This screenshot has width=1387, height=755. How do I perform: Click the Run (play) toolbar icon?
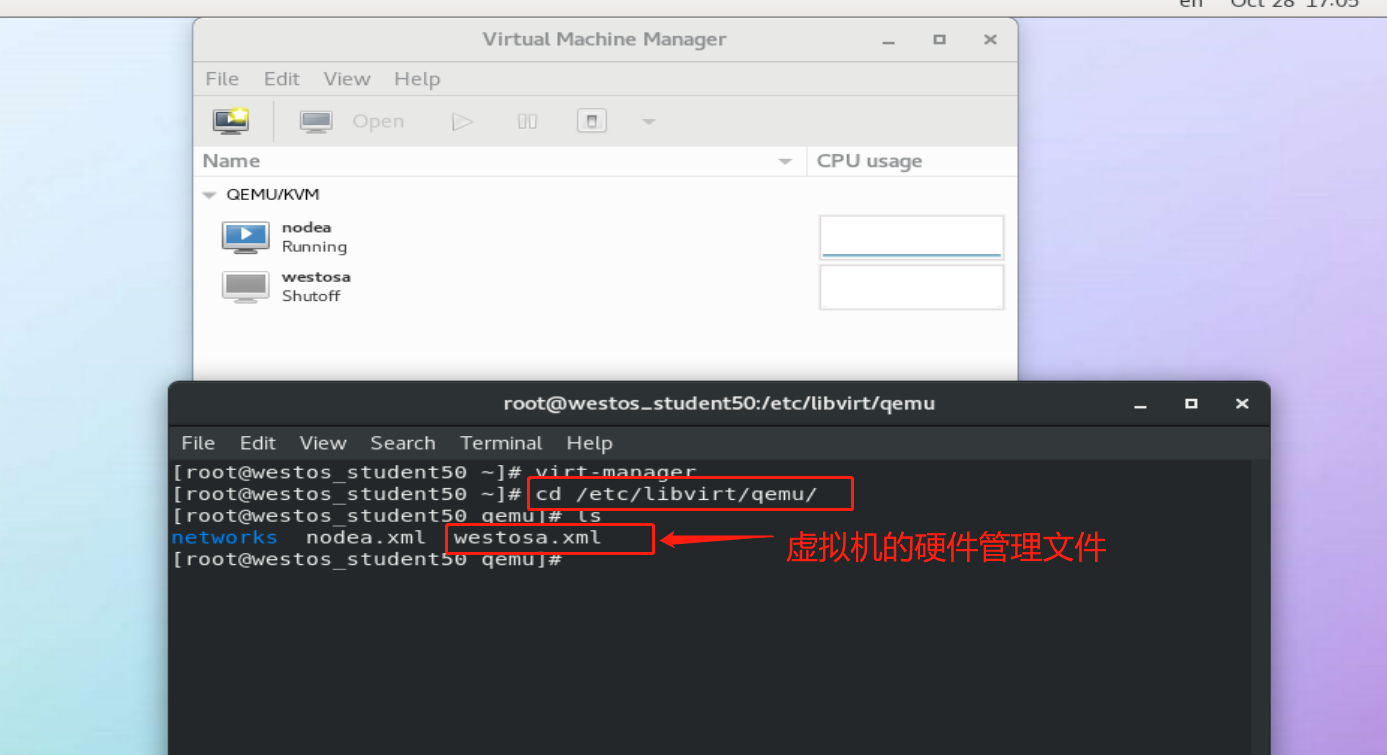point(461,121)
